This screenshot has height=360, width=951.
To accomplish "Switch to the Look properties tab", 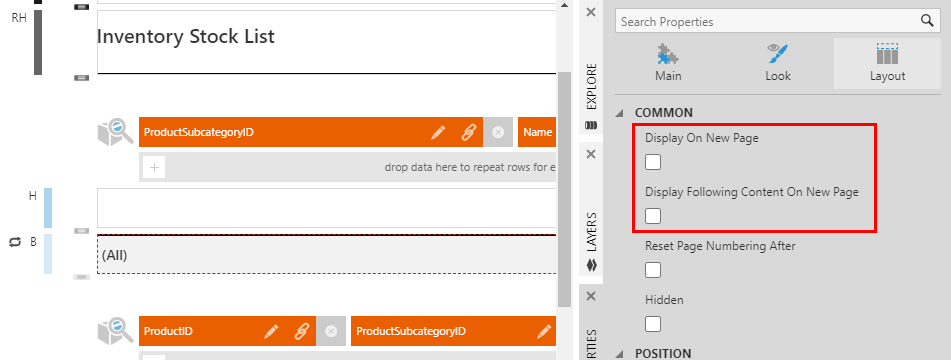I will tap(778, 65).
